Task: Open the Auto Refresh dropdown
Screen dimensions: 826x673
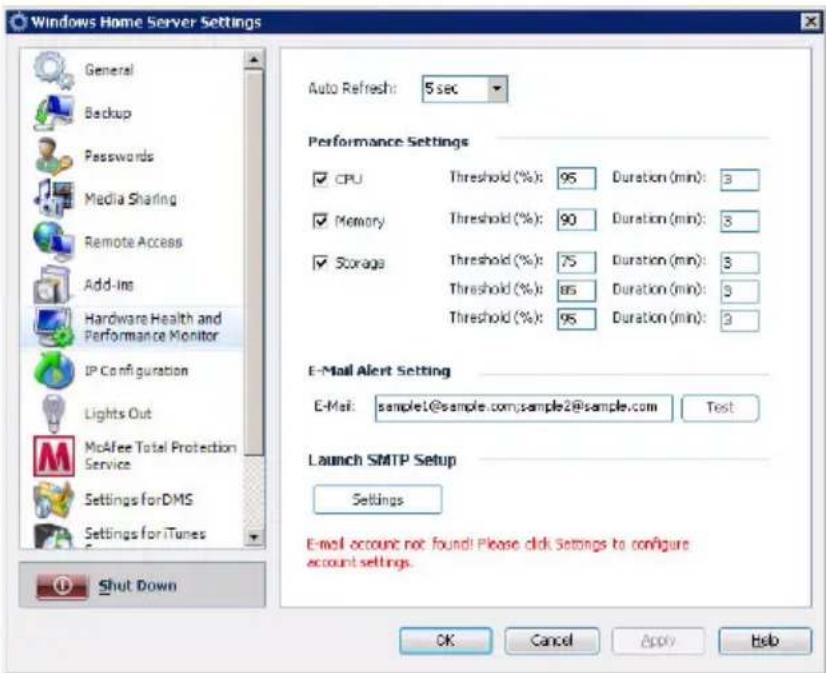Action: coord(496,88)
